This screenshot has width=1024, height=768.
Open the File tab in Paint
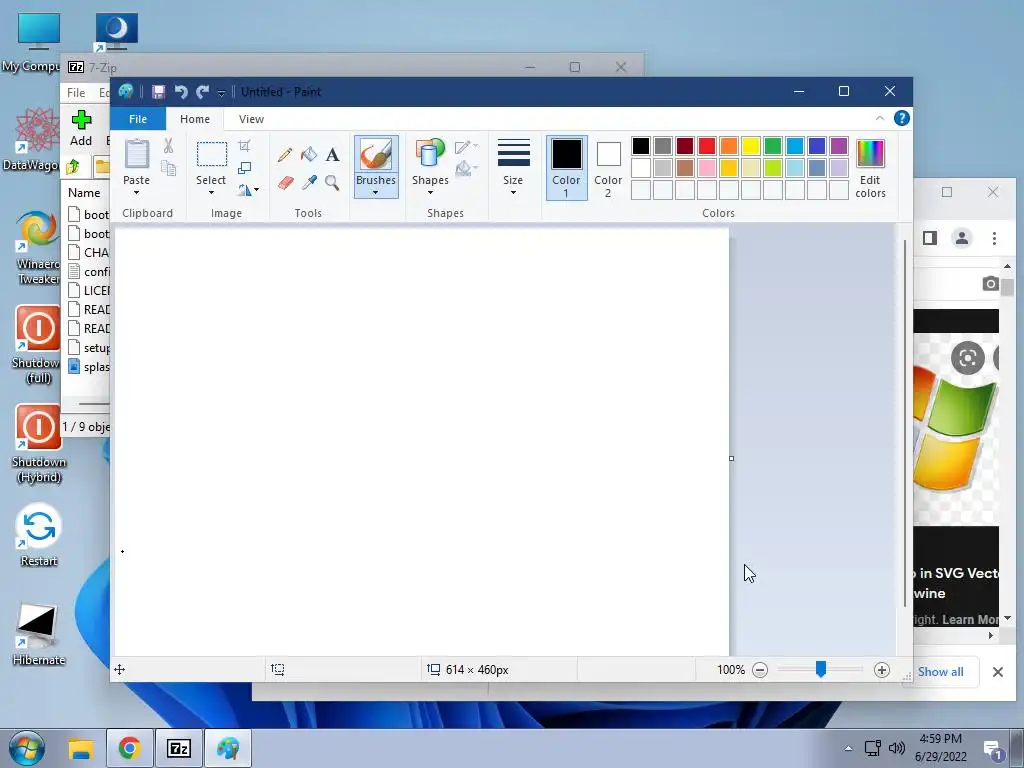[138, 119]
